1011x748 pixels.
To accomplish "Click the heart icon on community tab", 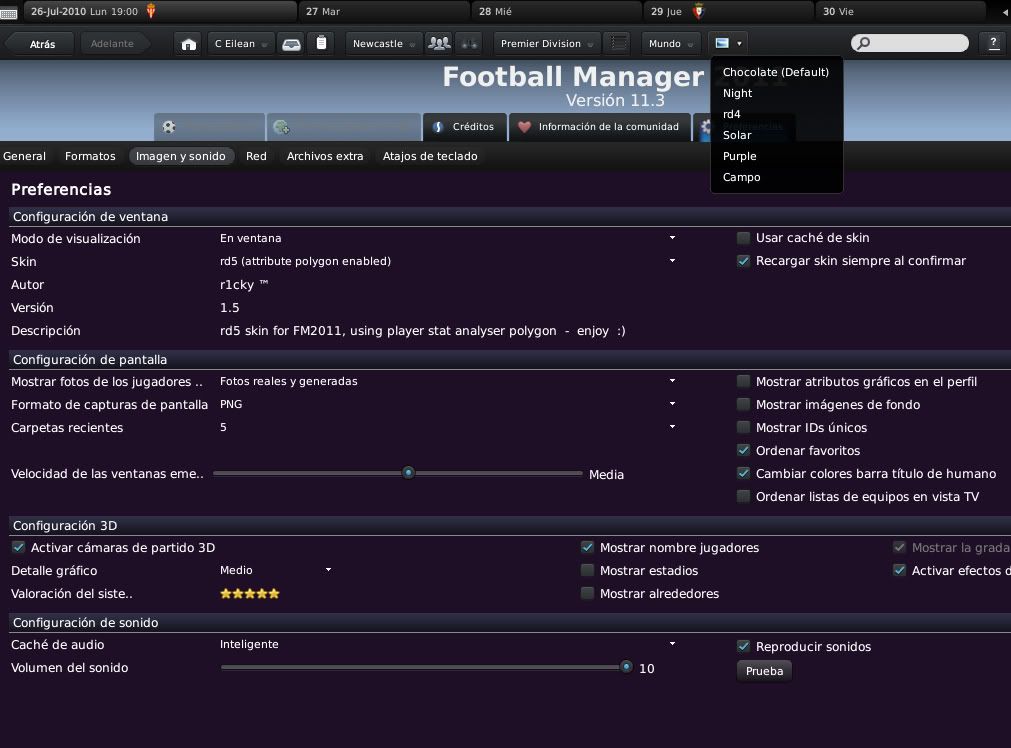I will [x=524, y=127].
